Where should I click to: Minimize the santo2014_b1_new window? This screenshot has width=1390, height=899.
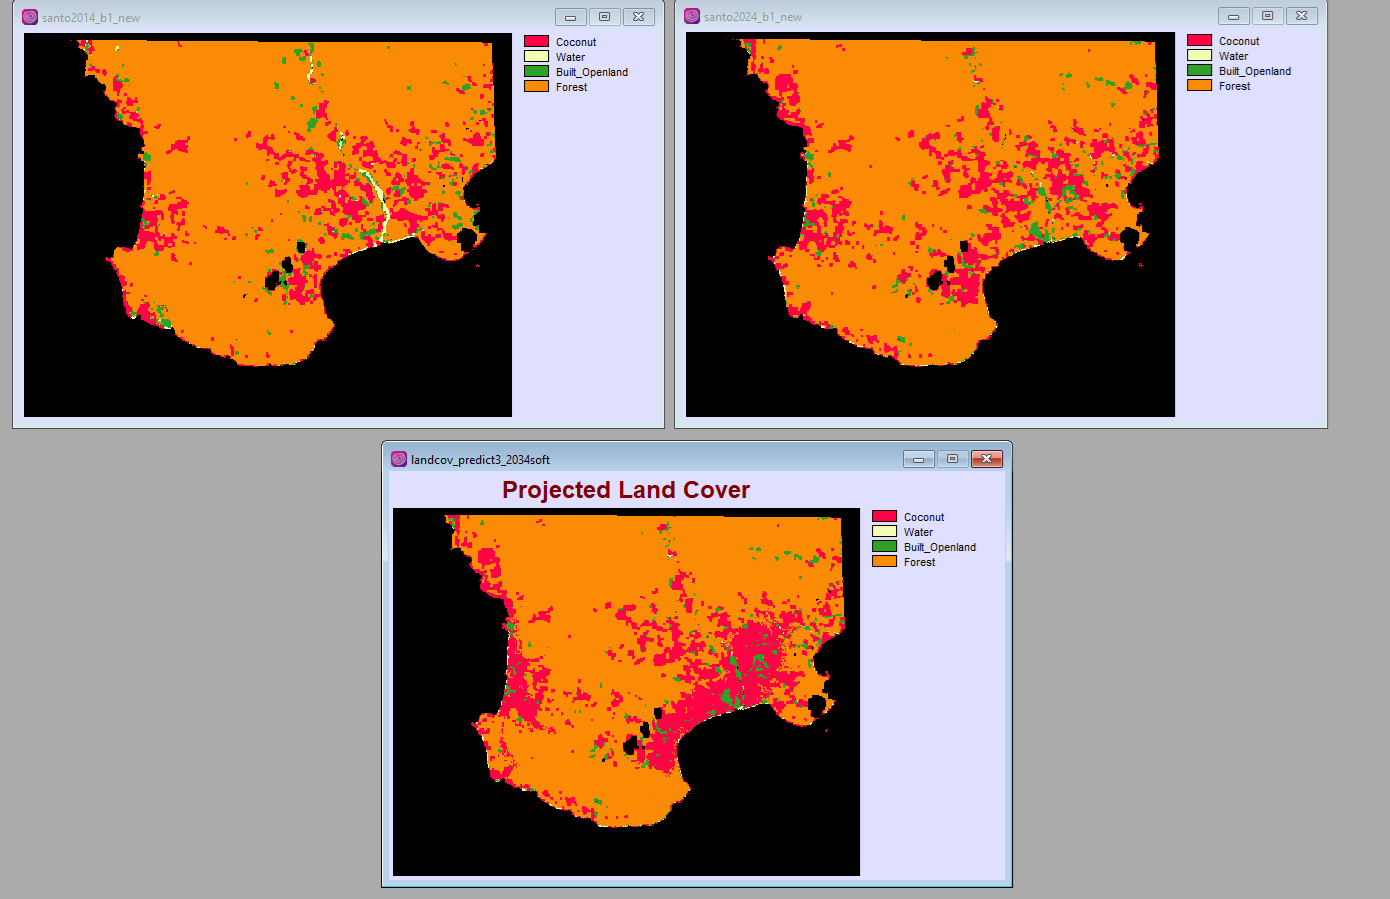(570, 17)
